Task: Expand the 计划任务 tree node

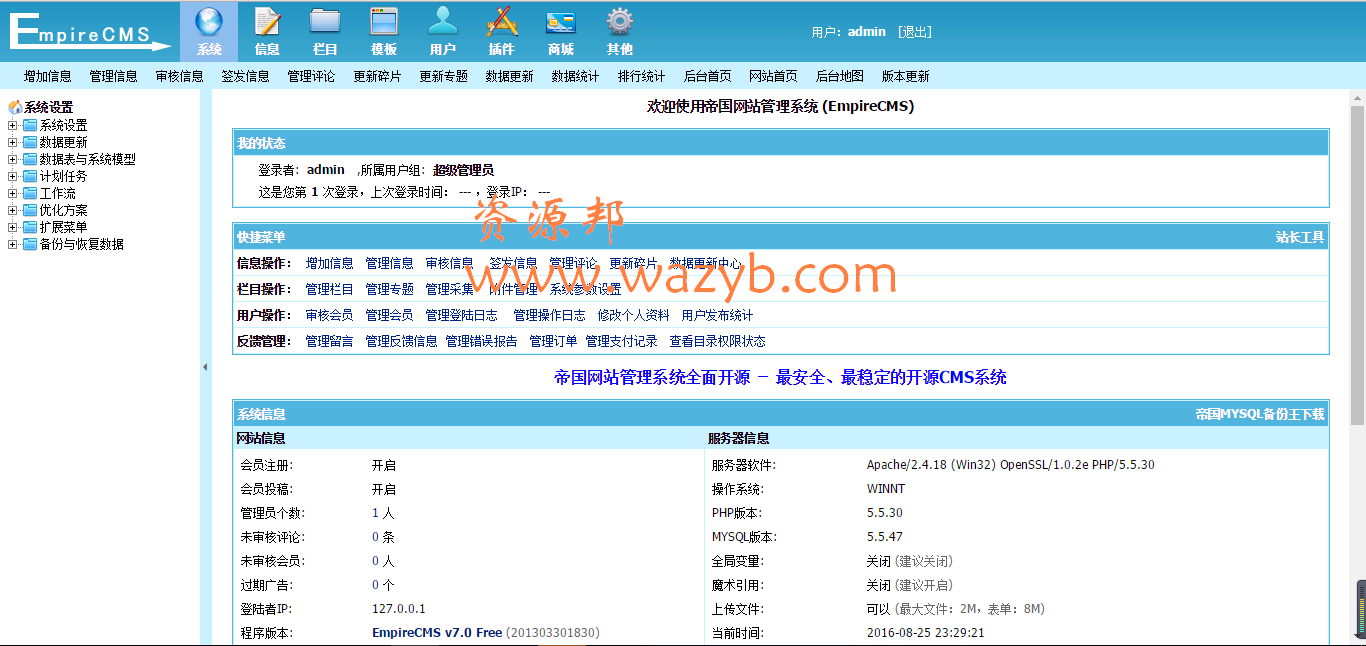Action: coord(12,176)
